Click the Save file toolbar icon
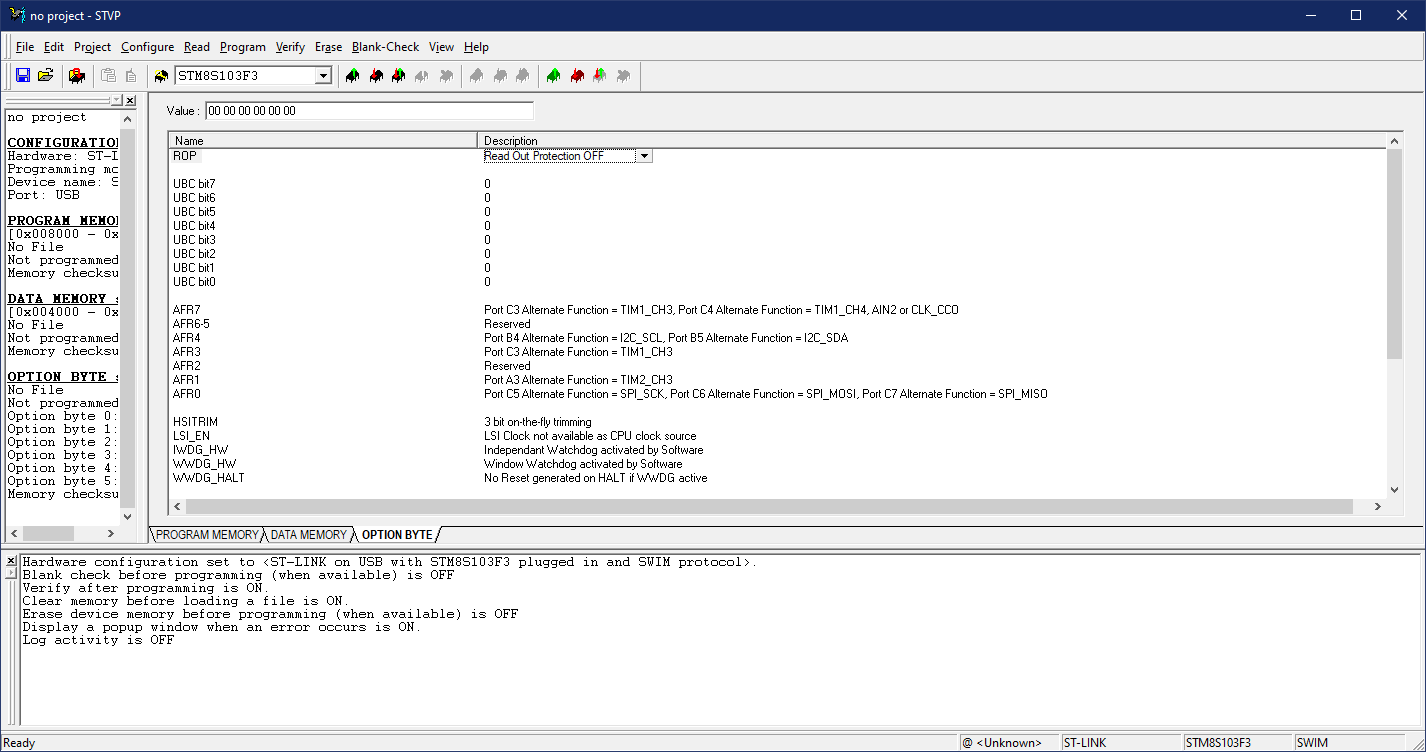 coord(23,76)
